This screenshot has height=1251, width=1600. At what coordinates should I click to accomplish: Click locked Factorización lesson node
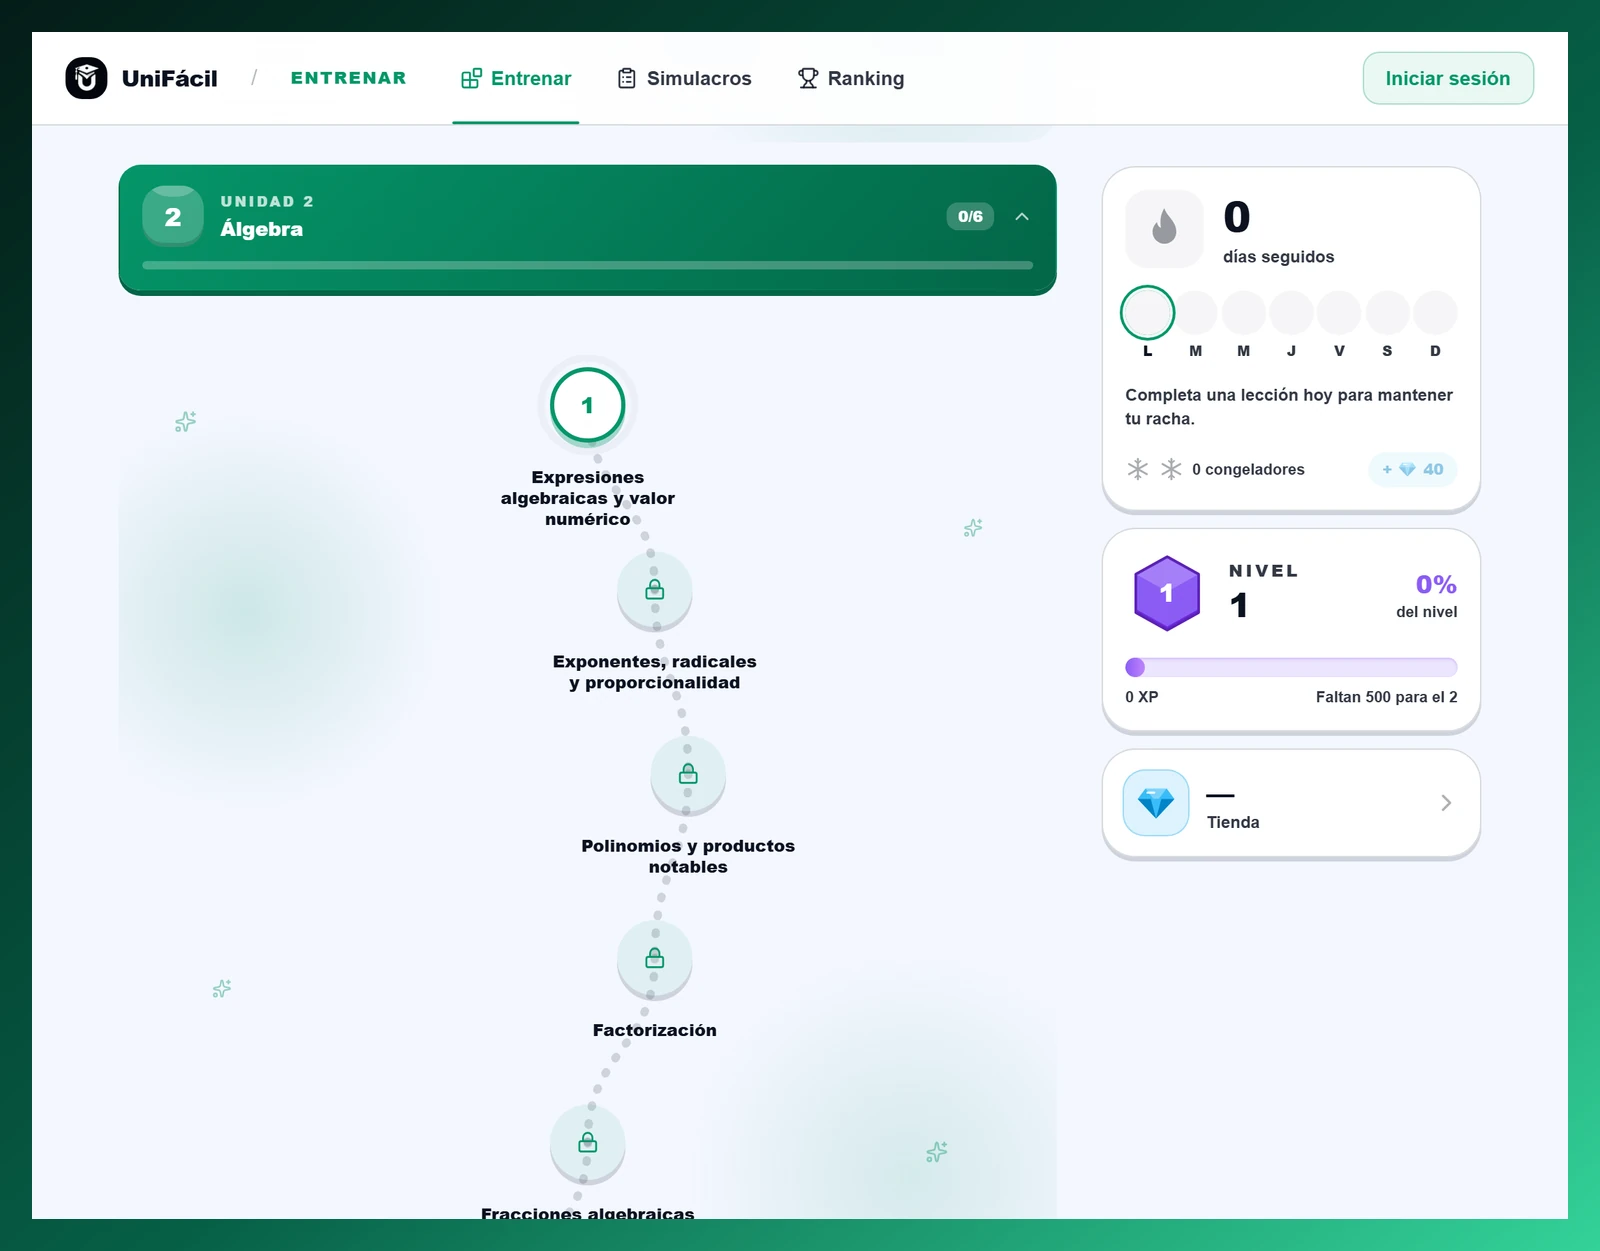coord(655,959)
